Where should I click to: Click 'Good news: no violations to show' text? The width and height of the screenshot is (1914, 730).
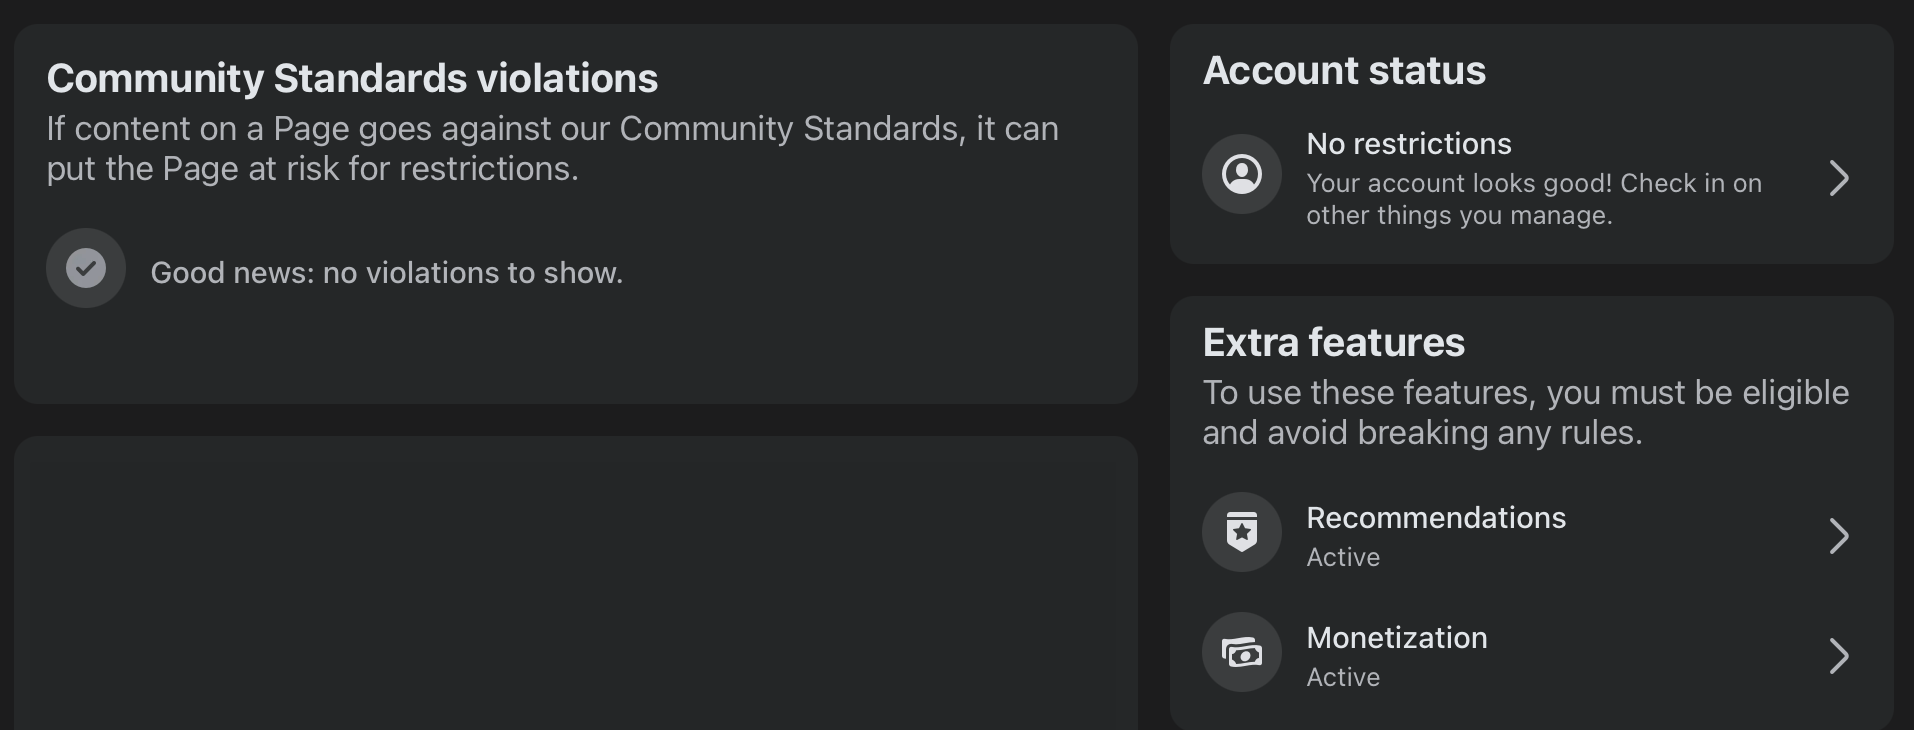pos(386,272)
